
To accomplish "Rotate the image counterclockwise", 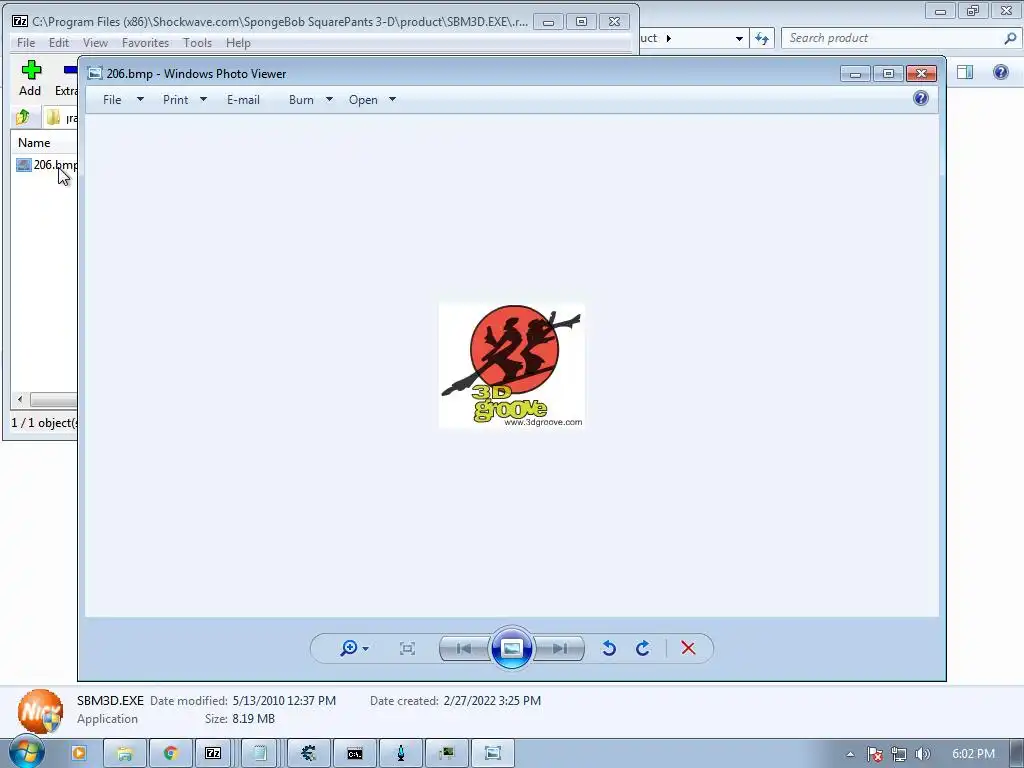I will (609, 648).
